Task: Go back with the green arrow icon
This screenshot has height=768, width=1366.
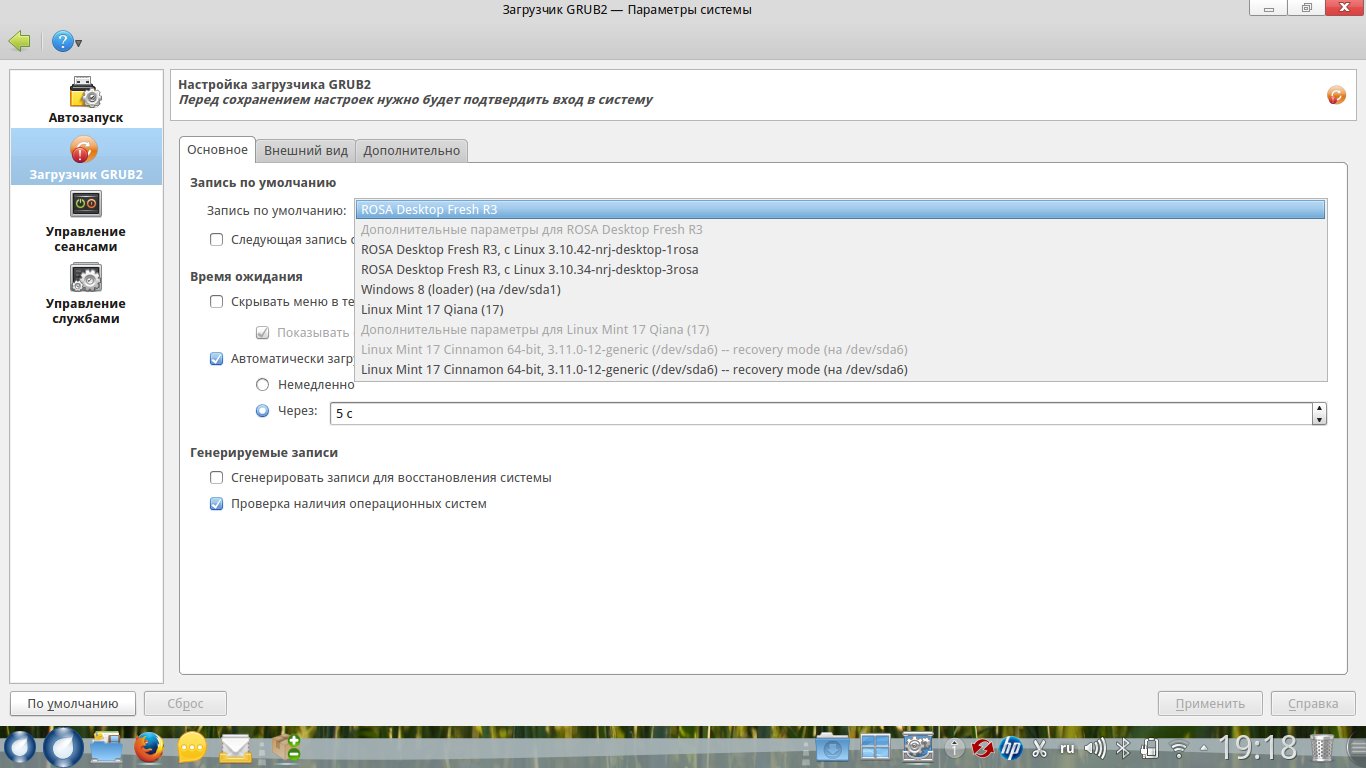Action: coord(19,41)
